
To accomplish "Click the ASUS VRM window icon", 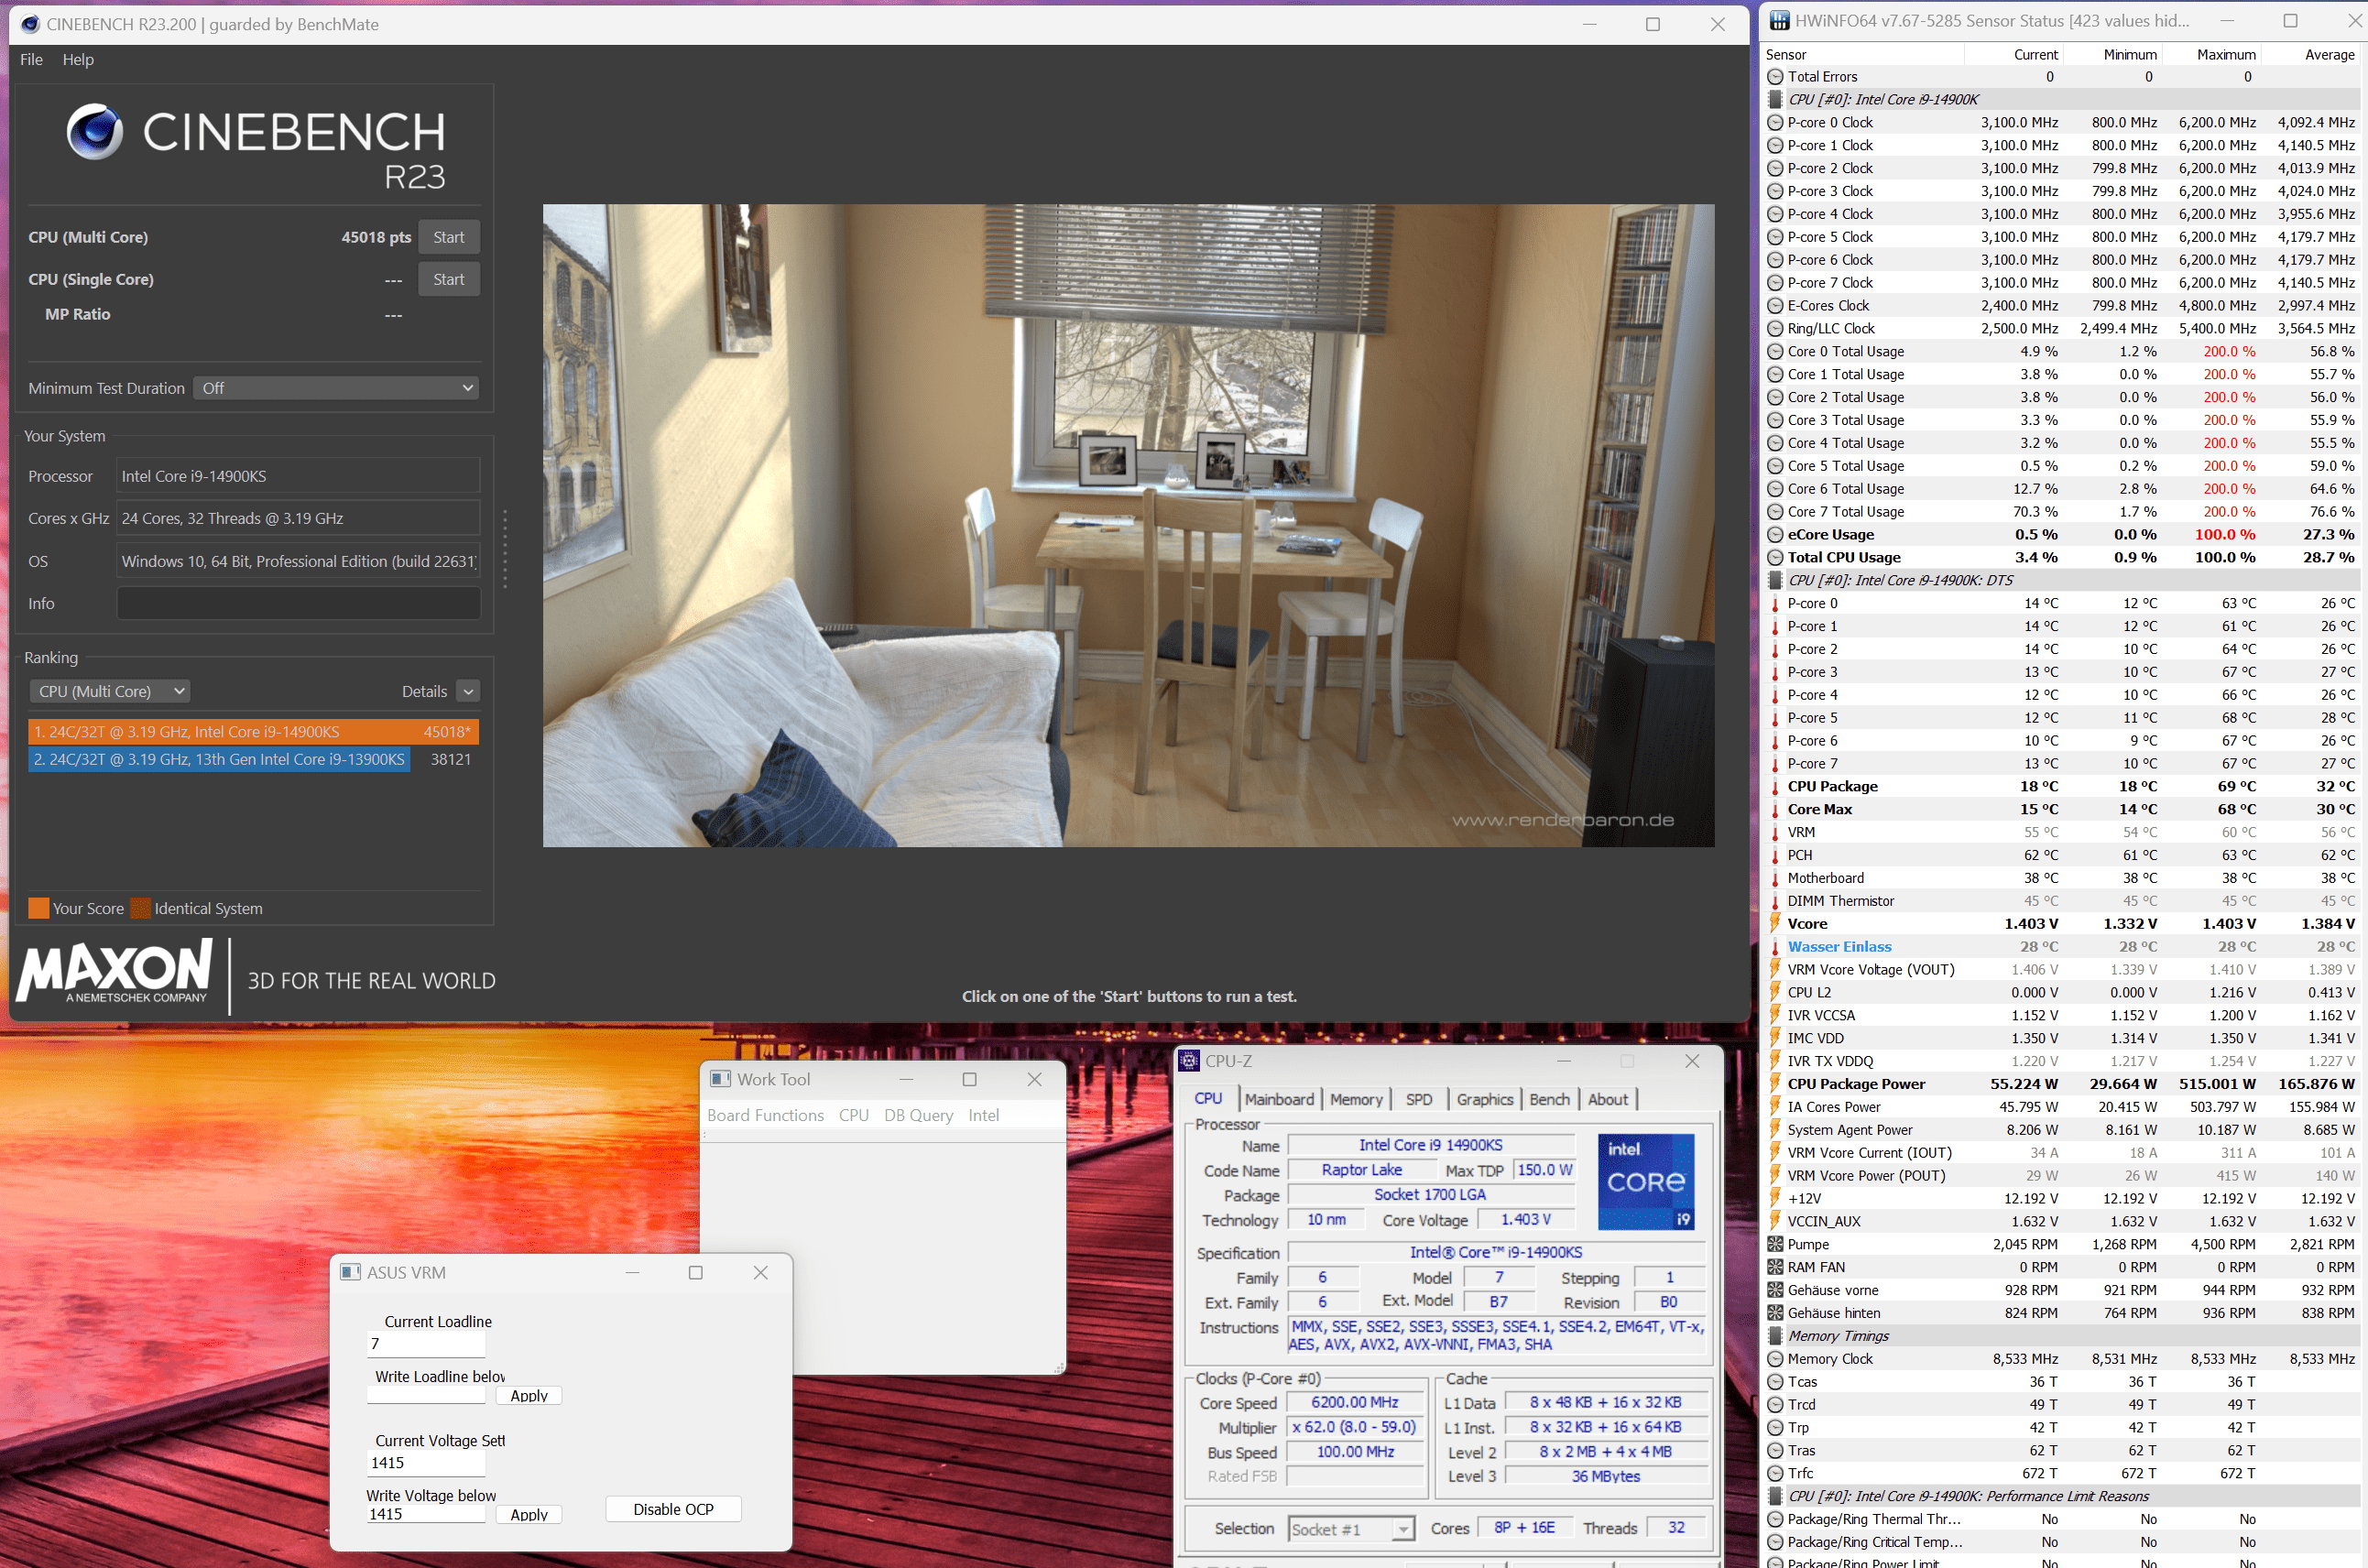I will click(350, 1272).
